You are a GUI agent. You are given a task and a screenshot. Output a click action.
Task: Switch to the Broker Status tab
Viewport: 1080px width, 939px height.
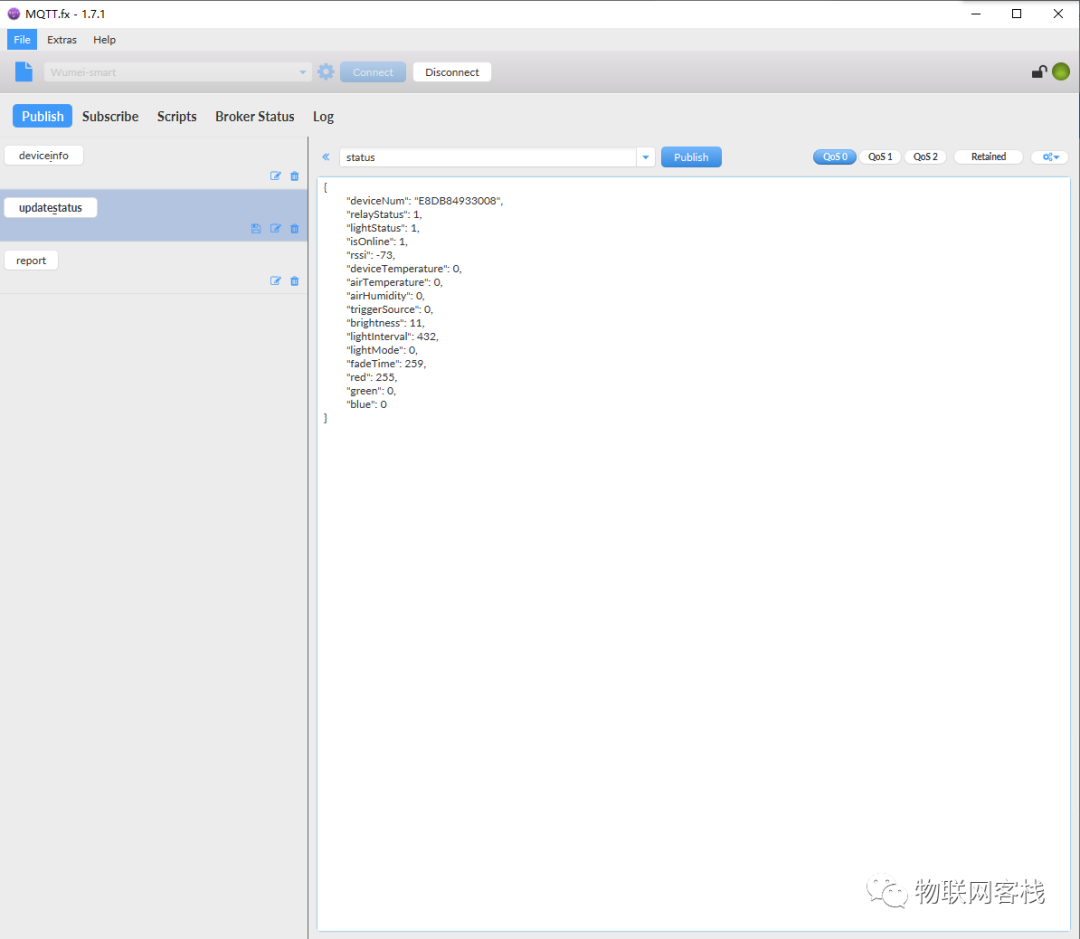pyautogui.click(x=255, y=116)
